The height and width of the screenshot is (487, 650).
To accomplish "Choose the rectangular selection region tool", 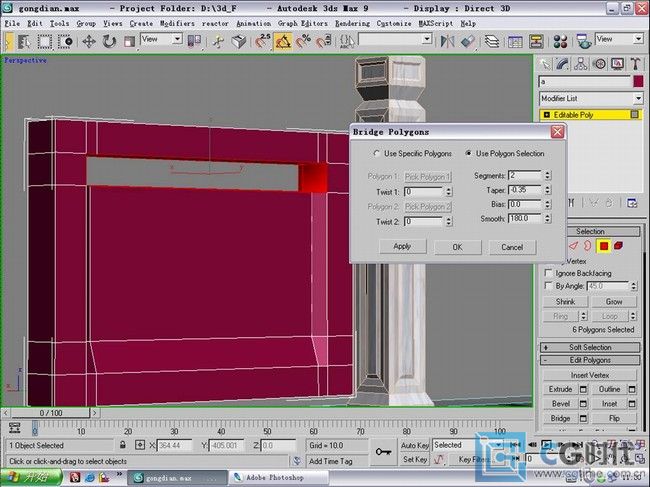I will (x=44, y=41).
